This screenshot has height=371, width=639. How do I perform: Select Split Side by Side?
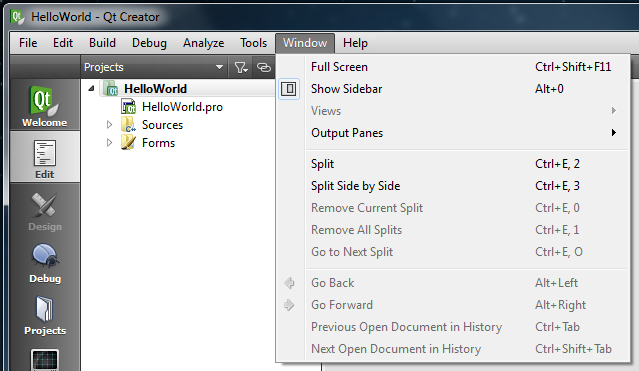tap(453, 186)
